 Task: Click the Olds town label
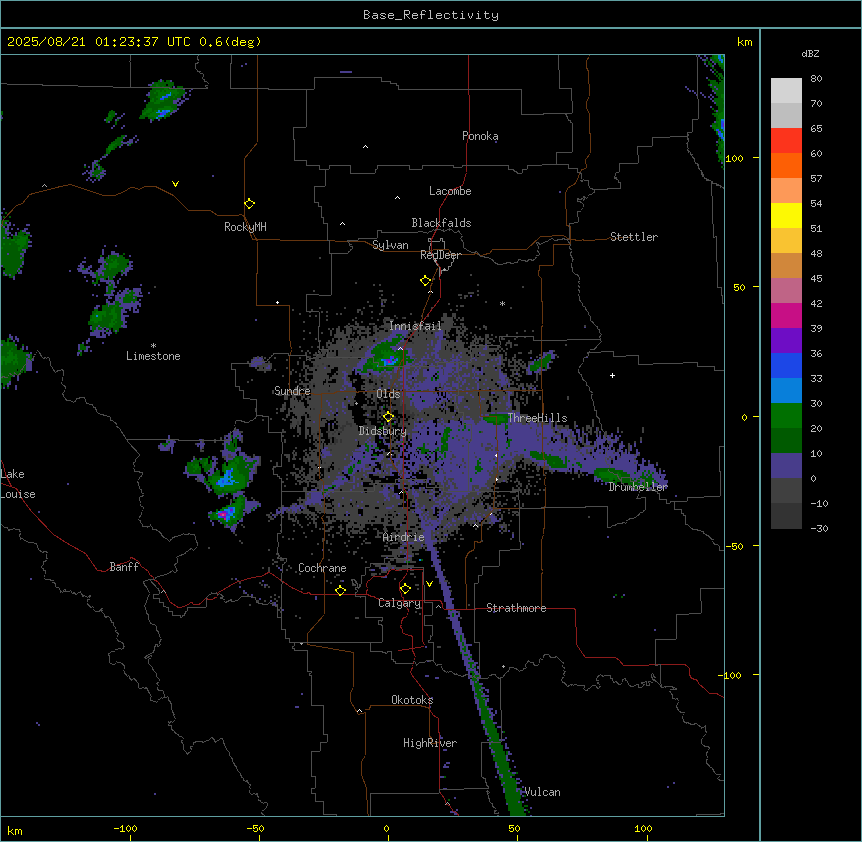(x=388, y=394)
